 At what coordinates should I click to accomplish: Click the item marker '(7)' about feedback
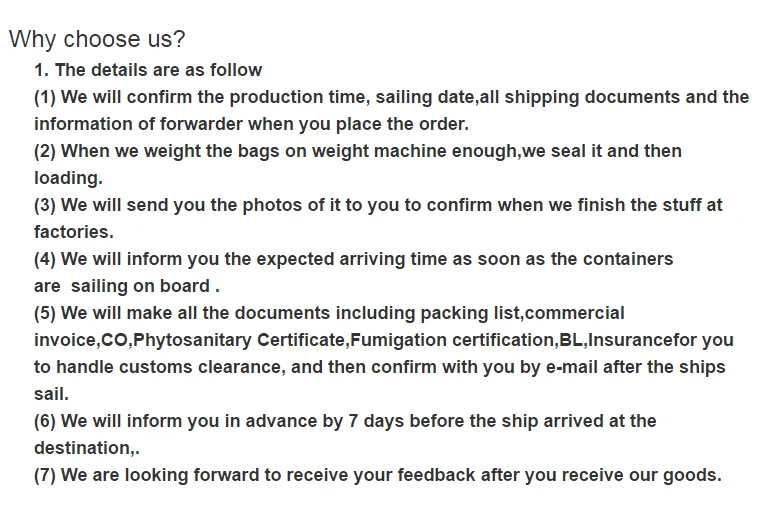pos(45,475)
